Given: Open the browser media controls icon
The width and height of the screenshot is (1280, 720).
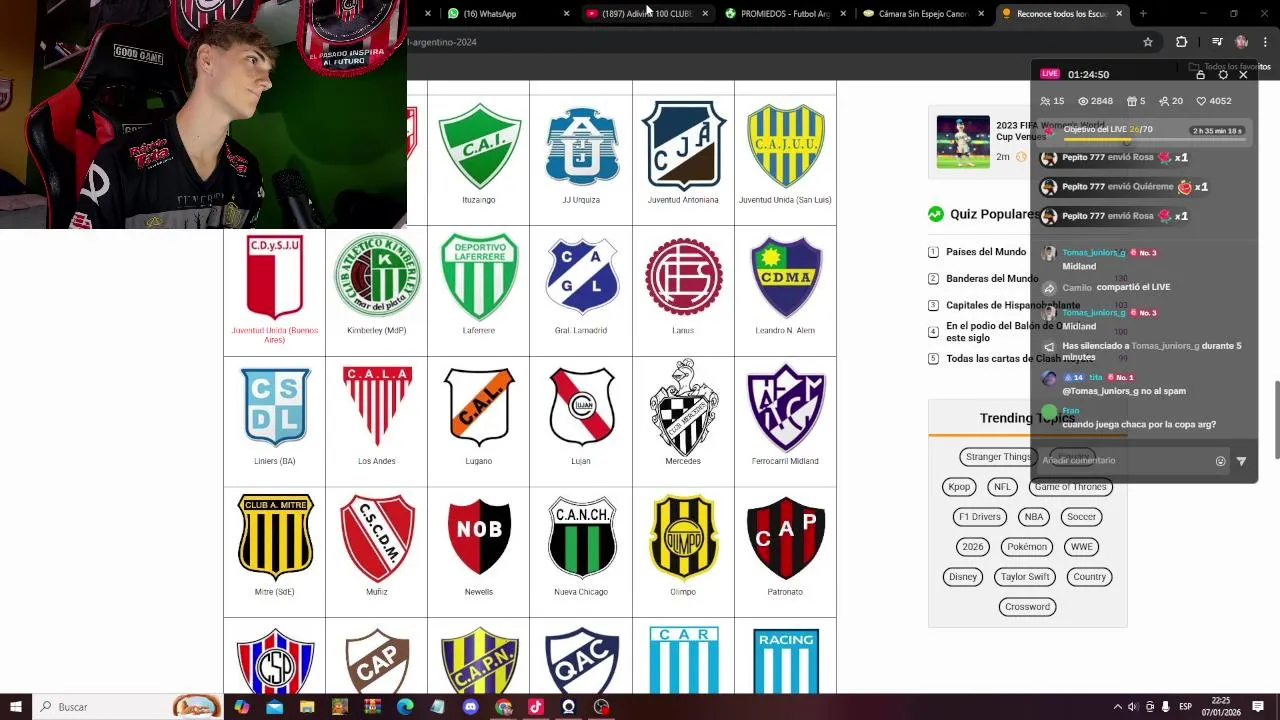Looking at the screenshot, I should 1217,42.
